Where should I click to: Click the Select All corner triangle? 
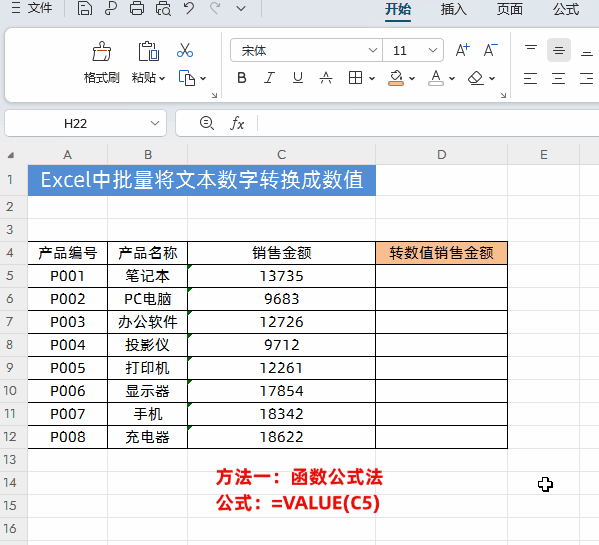(11, 155)
